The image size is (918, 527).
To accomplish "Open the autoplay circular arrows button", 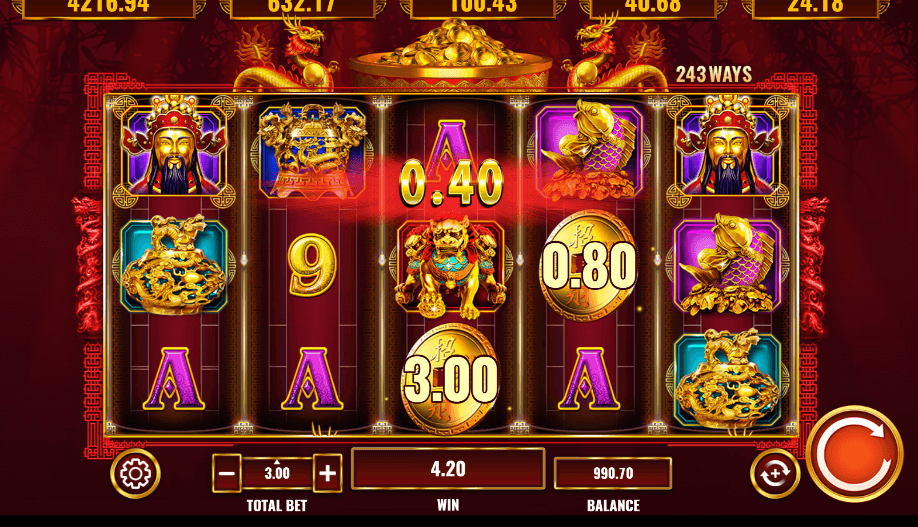I will click(x=775, y=473).
